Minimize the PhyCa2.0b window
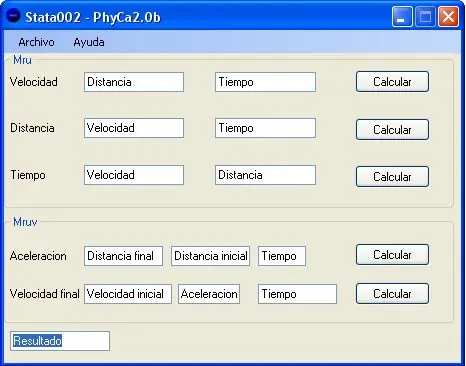The width and height of the screenshot is (466, 366). 402,16
